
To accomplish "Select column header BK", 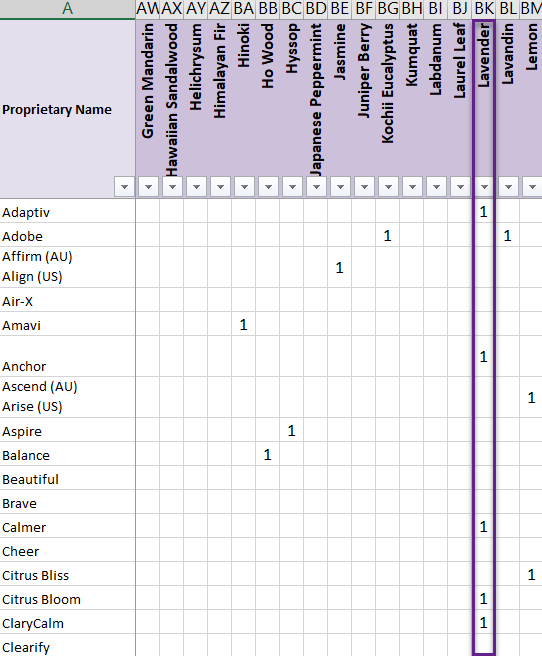I will point(484,8).
